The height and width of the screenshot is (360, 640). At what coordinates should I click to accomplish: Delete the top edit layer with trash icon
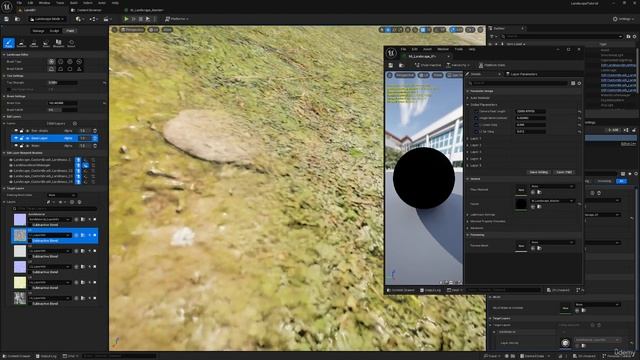[x=95, y=131]
